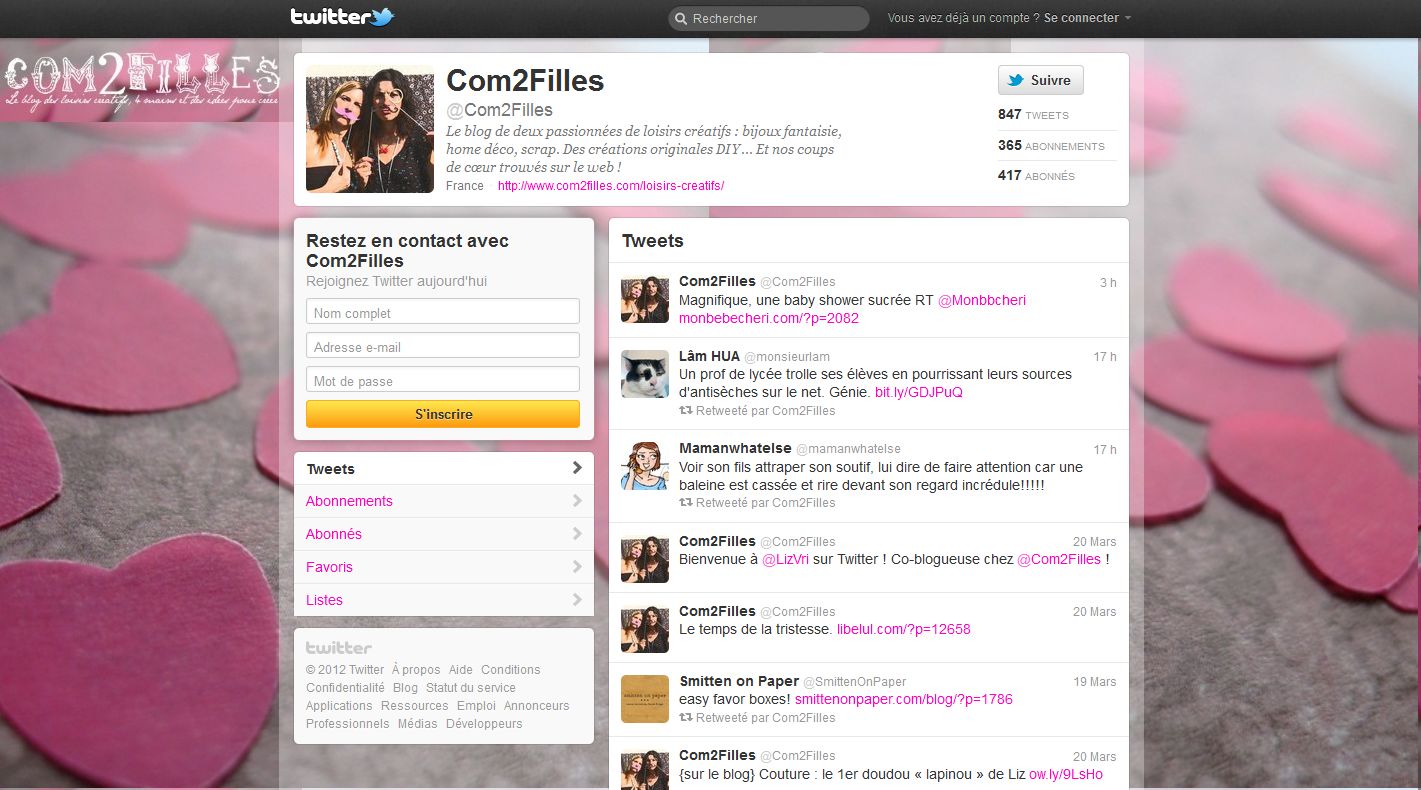Open Listes in sidebar menu
The width and height of the screenshot is (1421, 790).
(x=444, y=600)
